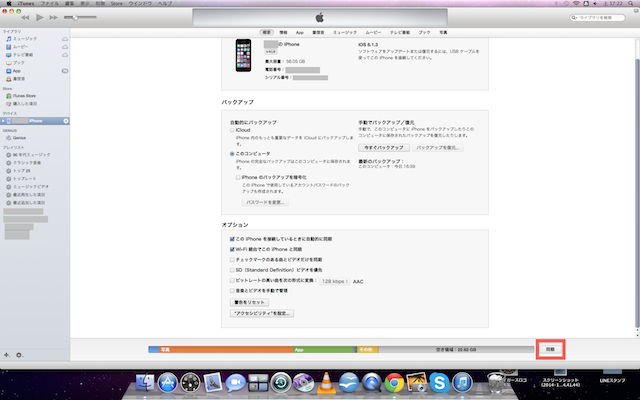Click the cloud icon beside Music

pos(64,39)
